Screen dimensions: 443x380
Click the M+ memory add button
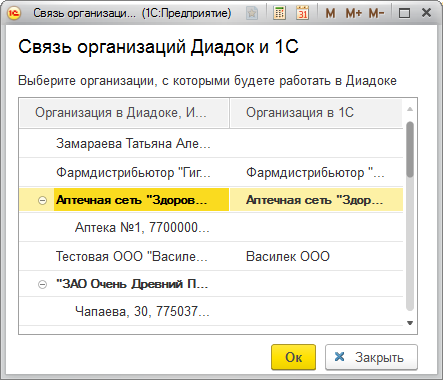pos(353,13)
